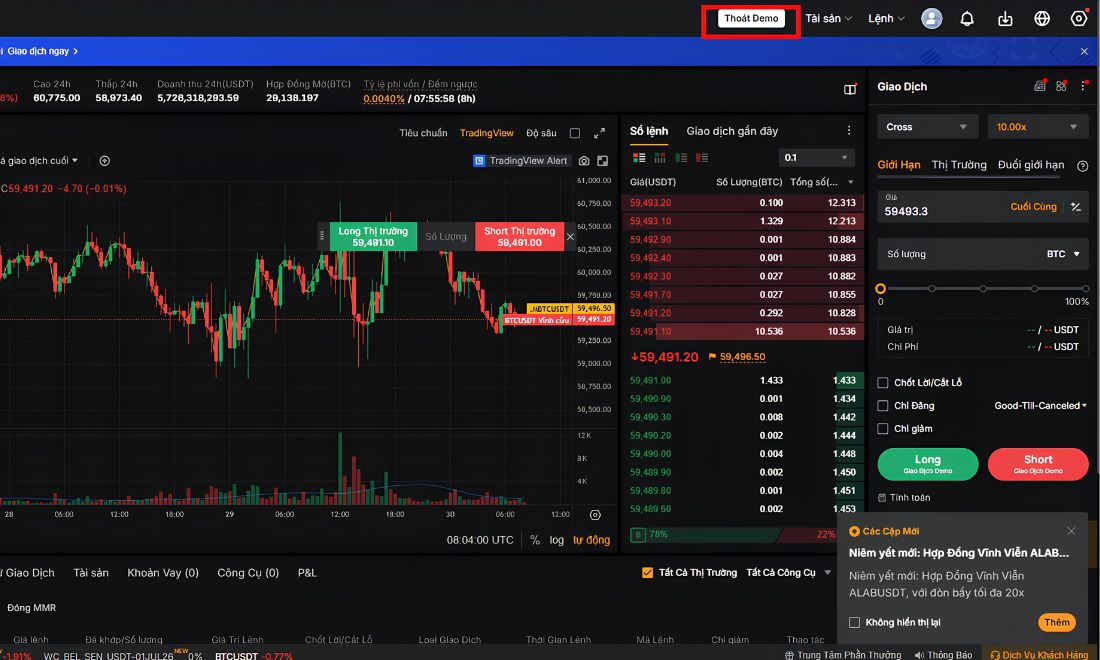Open the Cross margin mode dropdown
1100x660 pixels.
tap(926, 127)
